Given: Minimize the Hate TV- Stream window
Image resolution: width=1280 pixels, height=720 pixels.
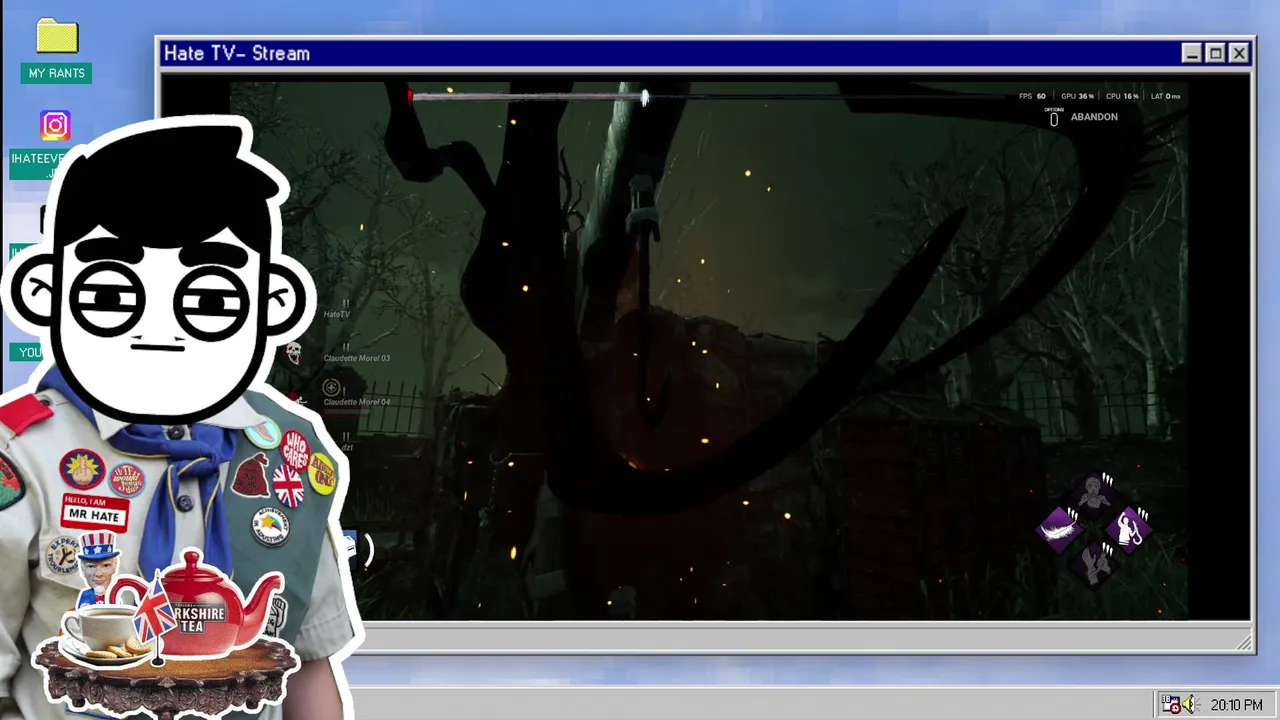Looking at the screenshot, I should pos(1191,54).
